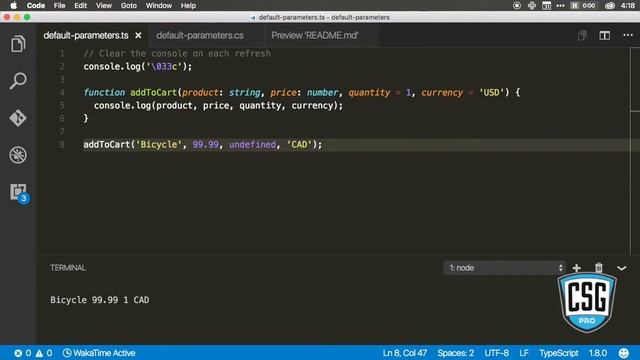The image size is (640, 360).
Task: Click the screen recording icon in menu bar
Action: 517,5
